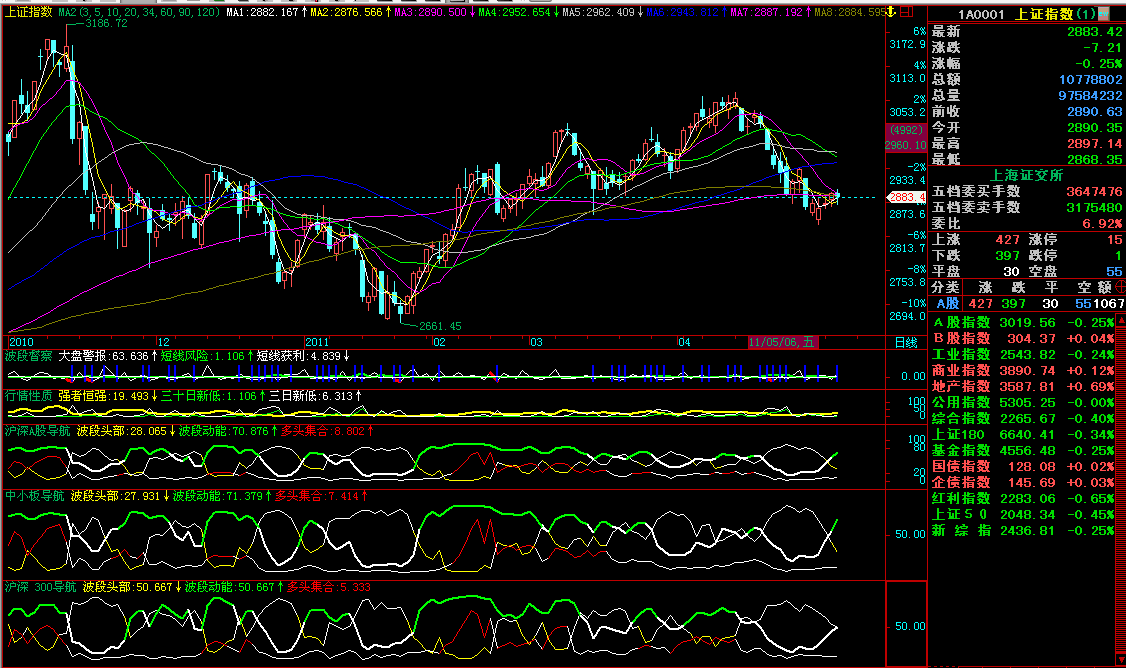Click the 总额 value 10778802
Image resolution: width=1126 pixels, height=668 pixels.
pyautogui.click(x=1091, y=80)
